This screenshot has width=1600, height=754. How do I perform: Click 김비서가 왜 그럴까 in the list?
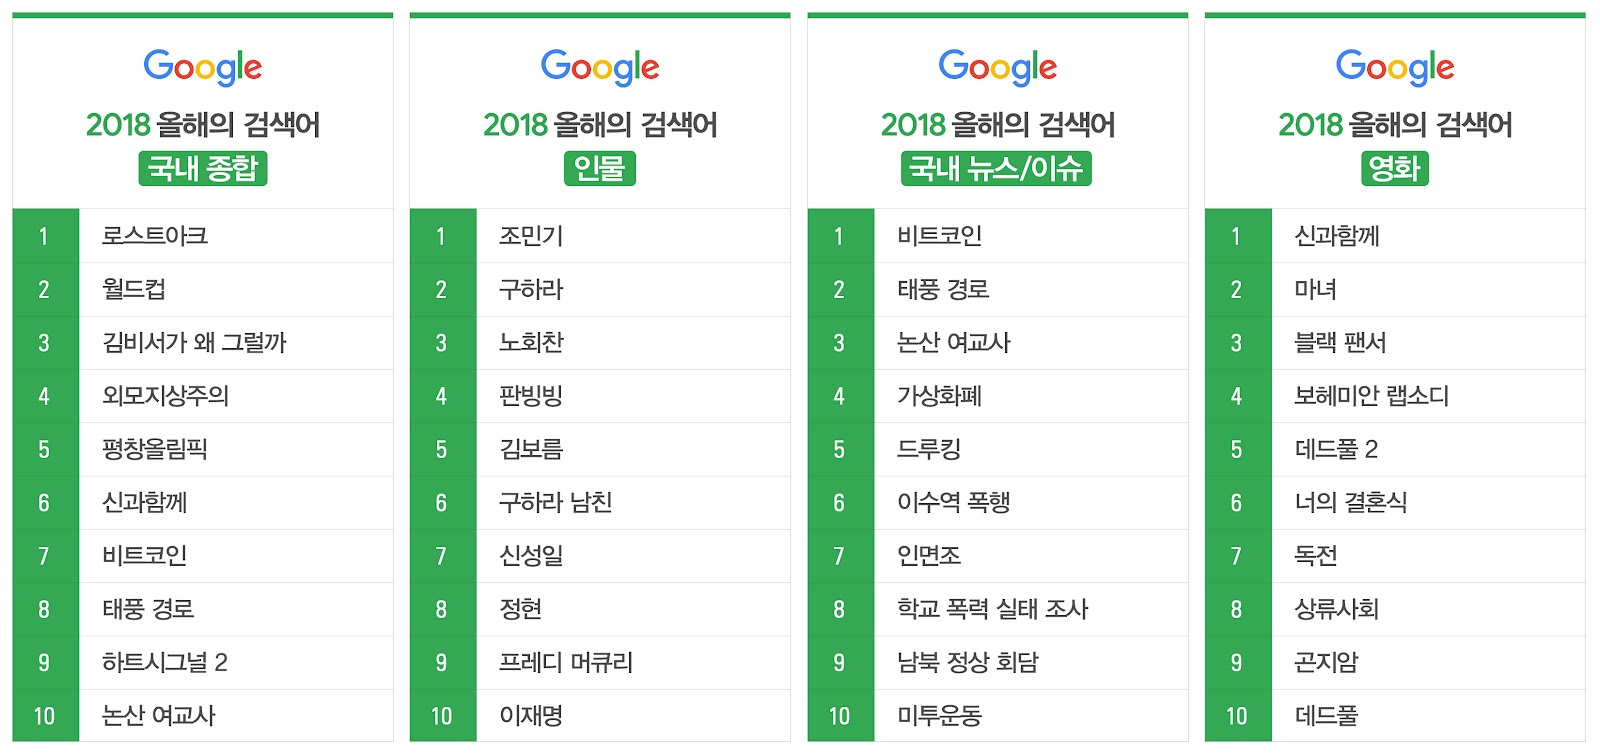194,343
